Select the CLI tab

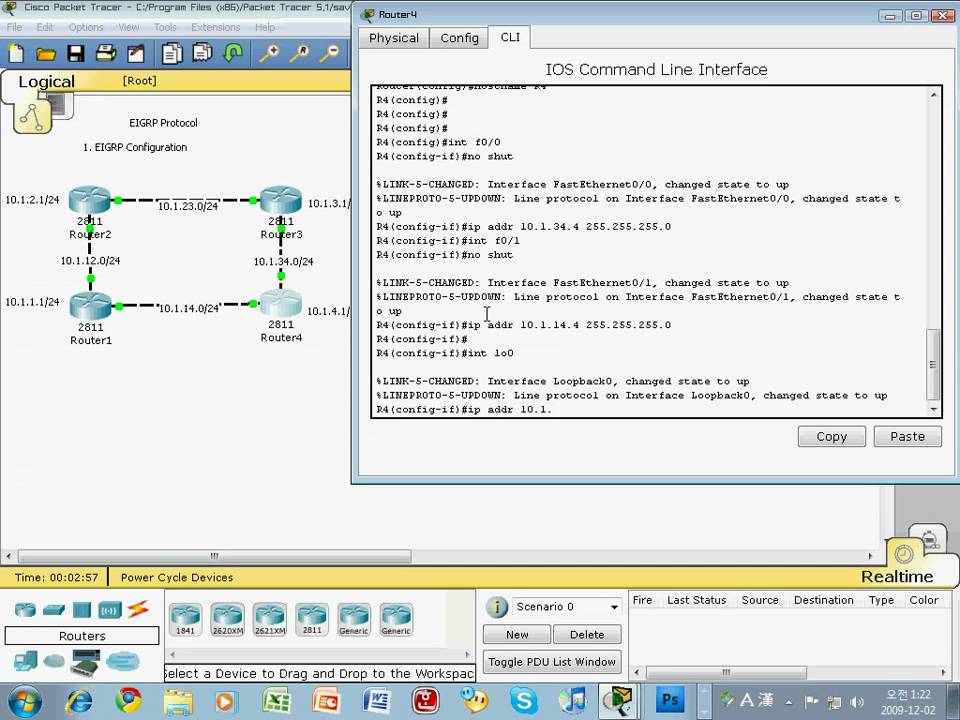tap(510, 37)
